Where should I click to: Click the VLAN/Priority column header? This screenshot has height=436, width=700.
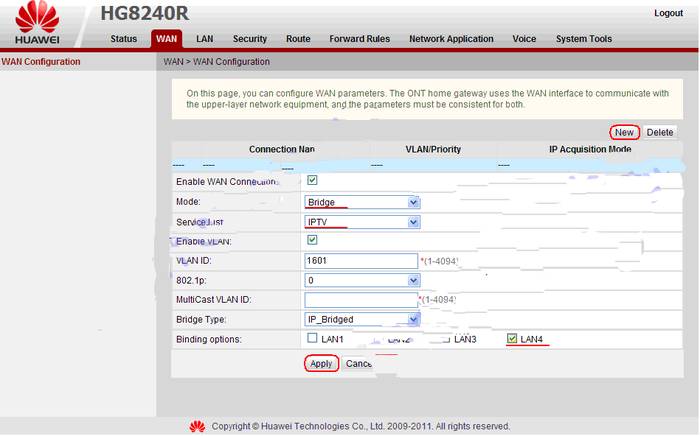click(433, 149)
